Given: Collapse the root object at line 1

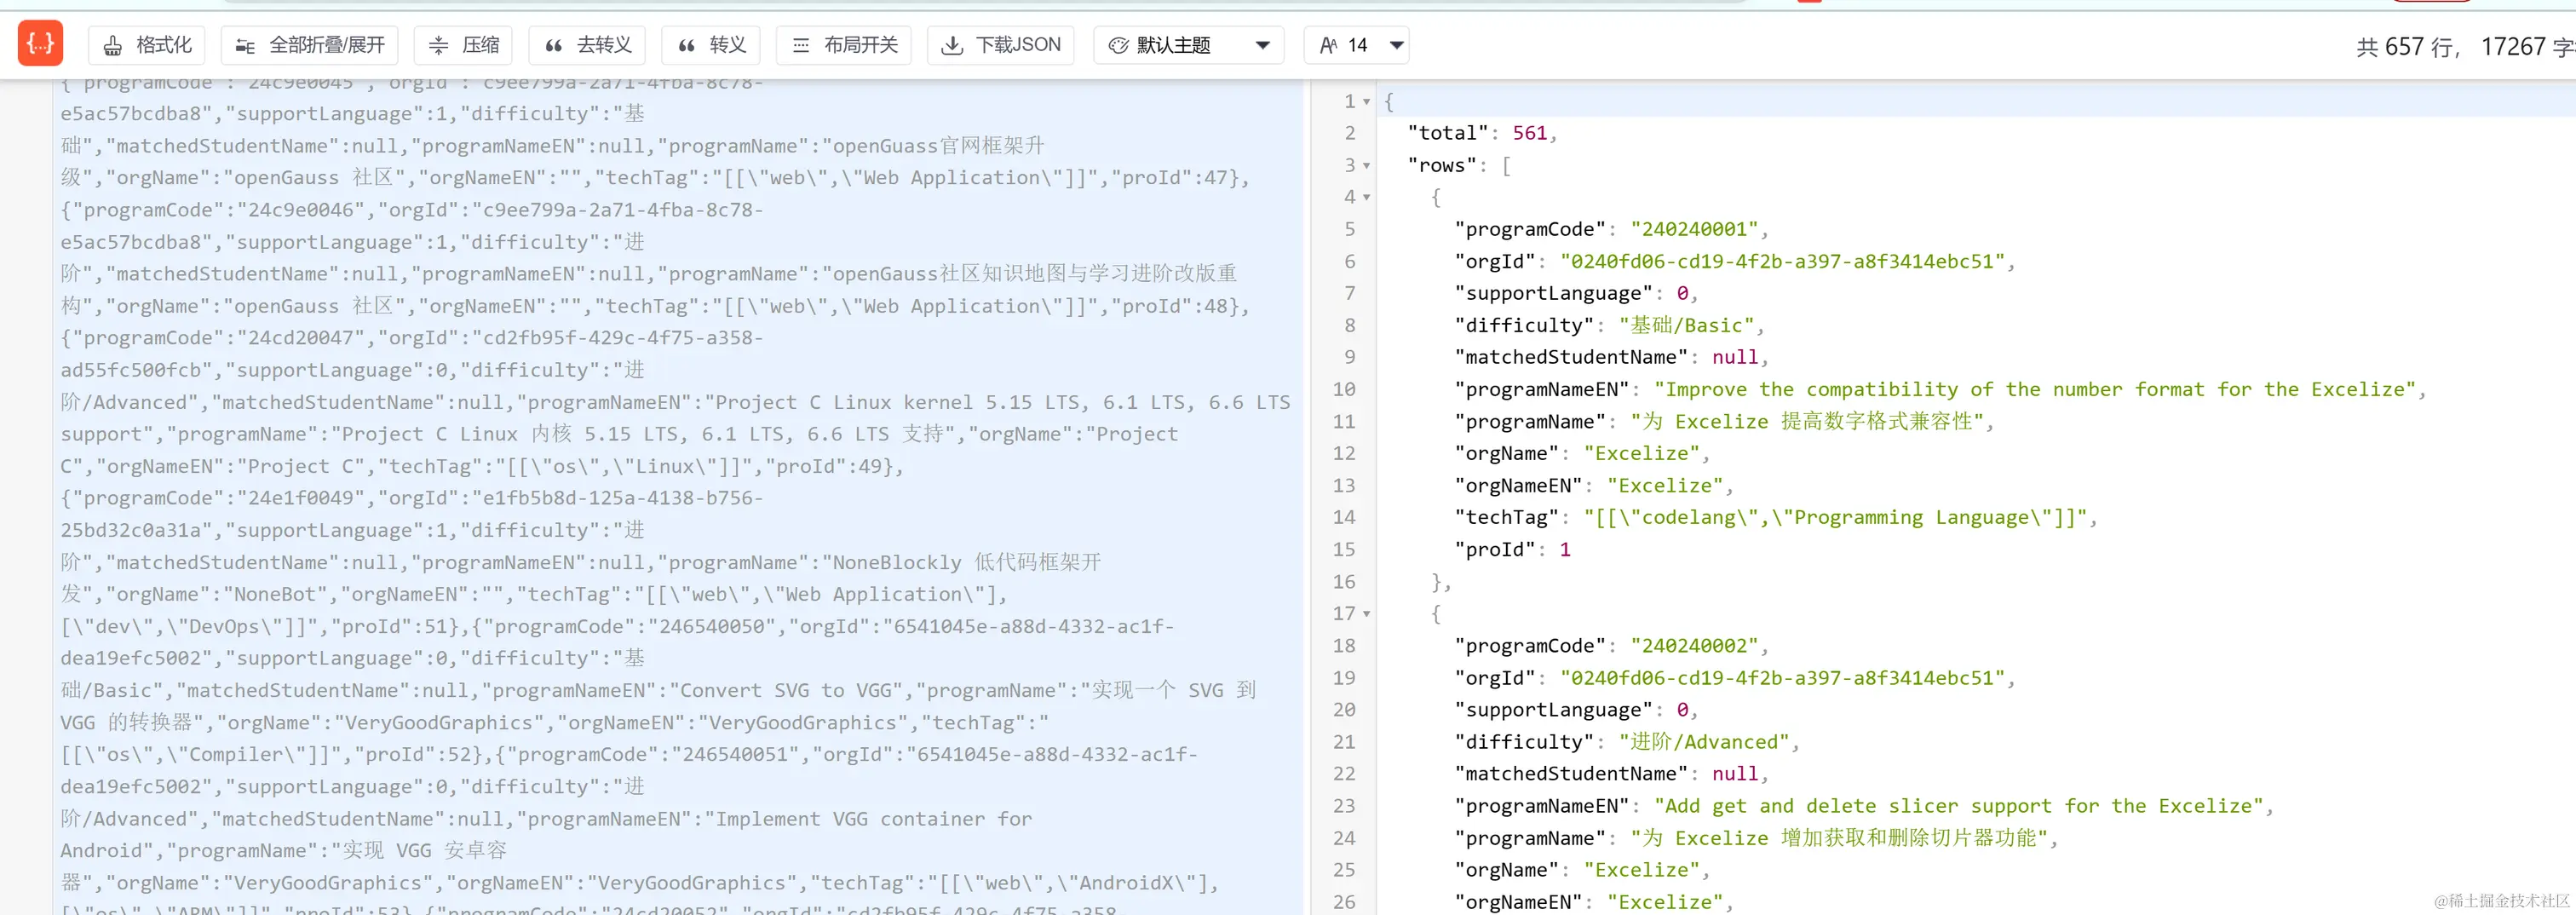Looking at the screenshot, I should tap(1366, 102).
